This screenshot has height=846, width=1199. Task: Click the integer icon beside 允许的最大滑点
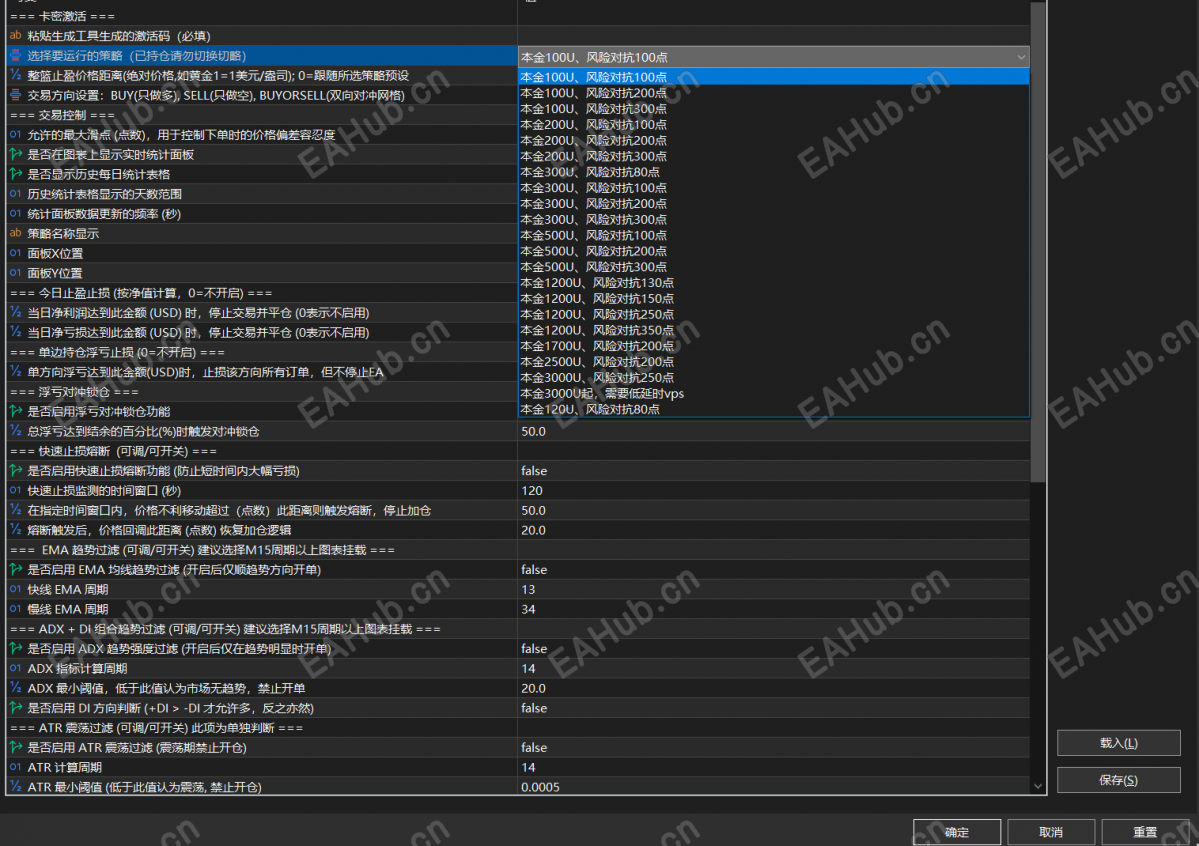click(15, 135)
